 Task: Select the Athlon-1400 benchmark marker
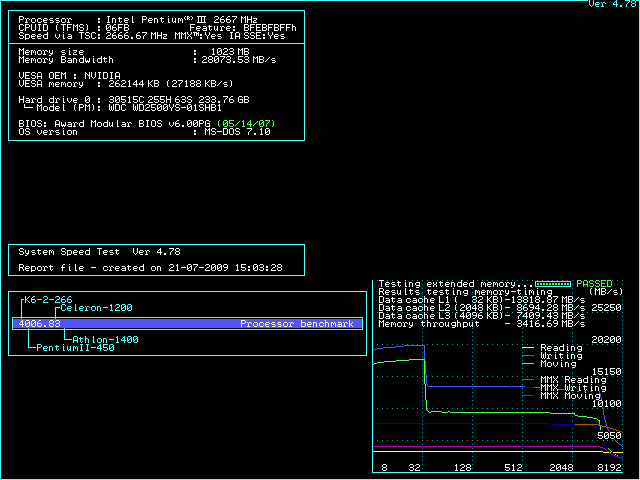(106, 340)
